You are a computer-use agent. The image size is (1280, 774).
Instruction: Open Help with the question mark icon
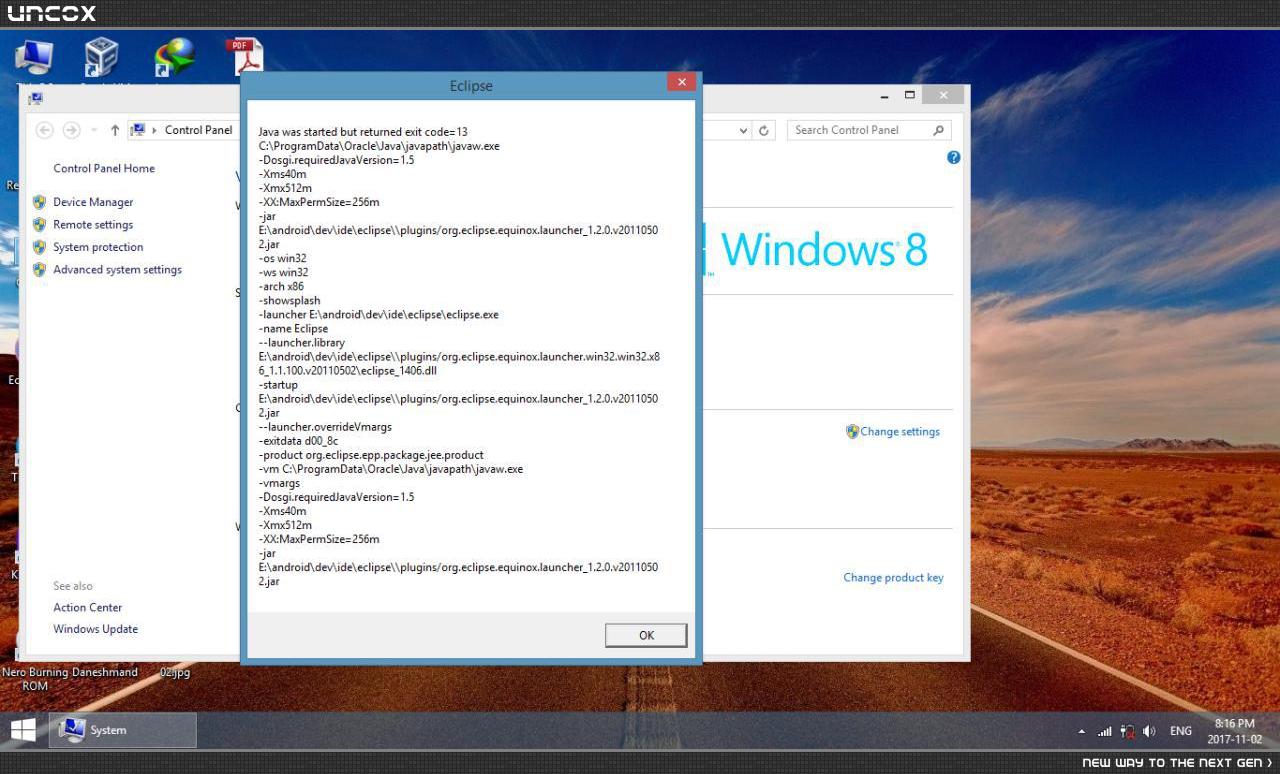pyautogui.click(x=953, y=157)
